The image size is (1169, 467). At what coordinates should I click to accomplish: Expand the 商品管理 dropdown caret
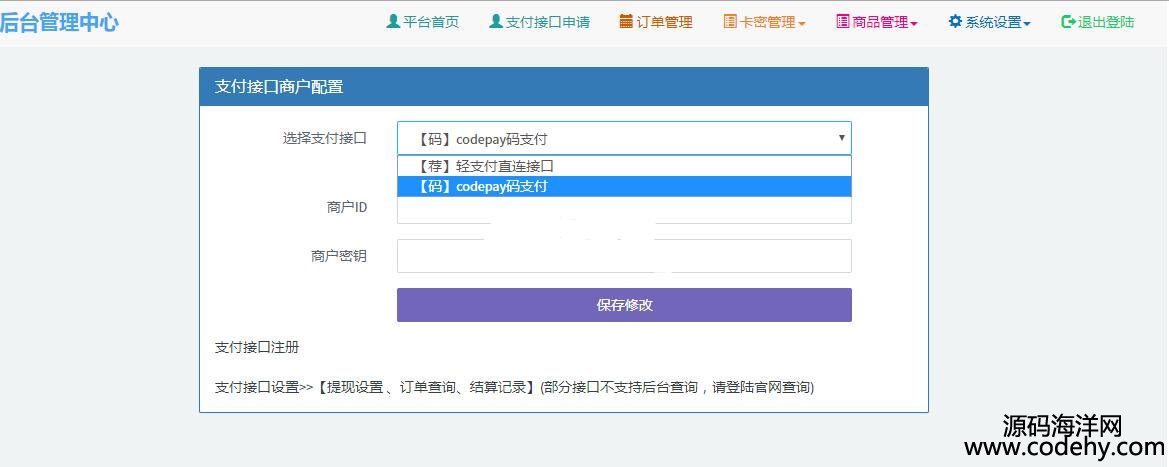pyautogui.click(x=914, y=24)
